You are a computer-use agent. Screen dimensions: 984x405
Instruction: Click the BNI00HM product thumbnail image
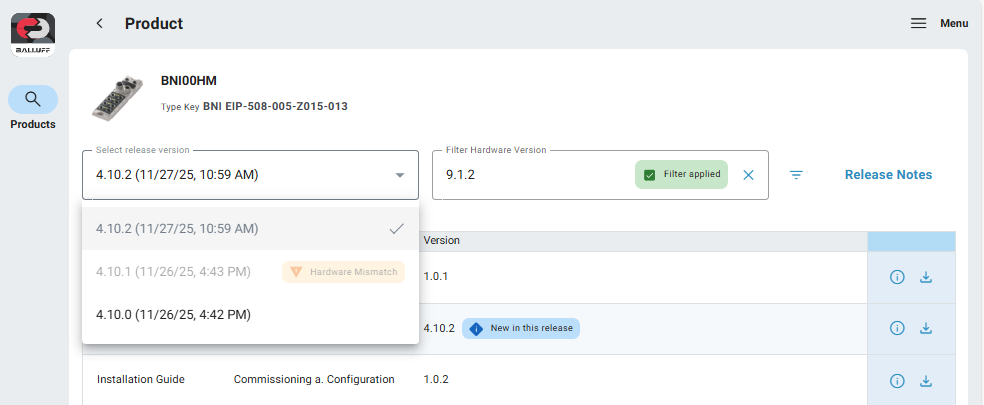(x=115, y=97)
